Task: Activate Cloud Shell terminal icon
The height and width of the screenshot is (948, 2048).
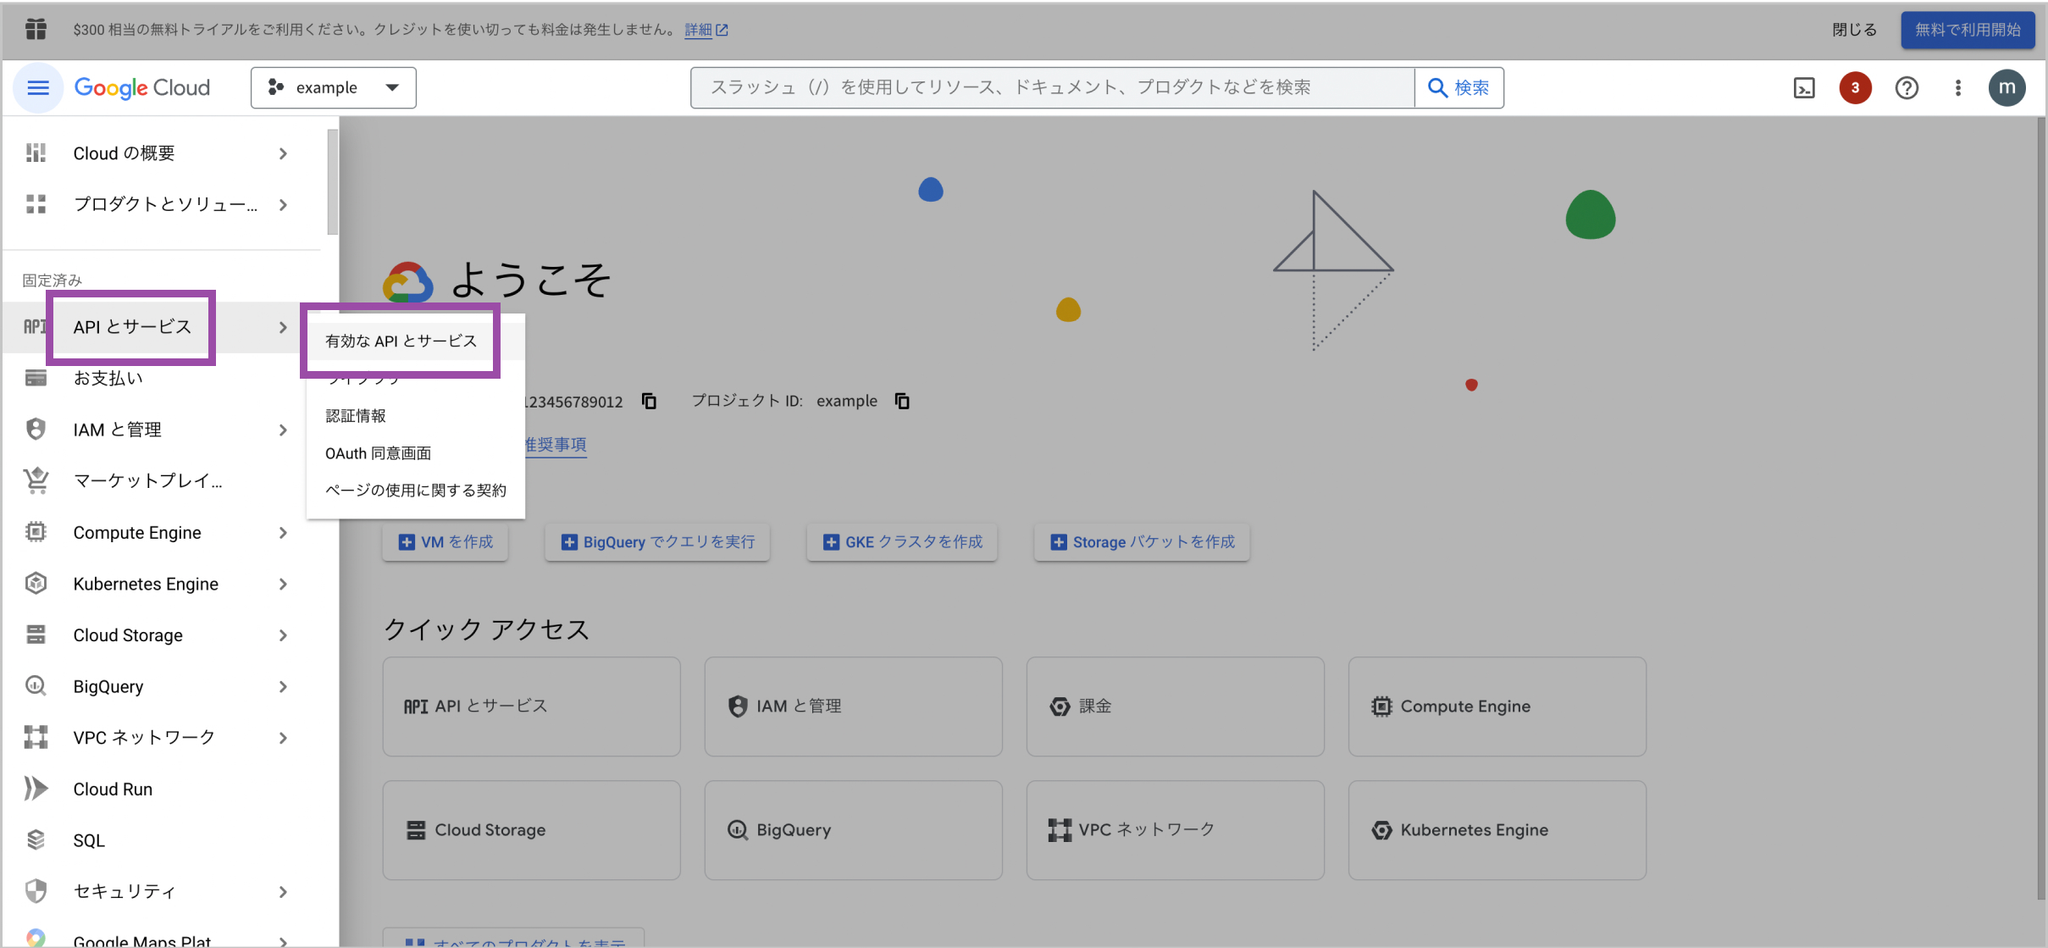Action: [1804, 88]
